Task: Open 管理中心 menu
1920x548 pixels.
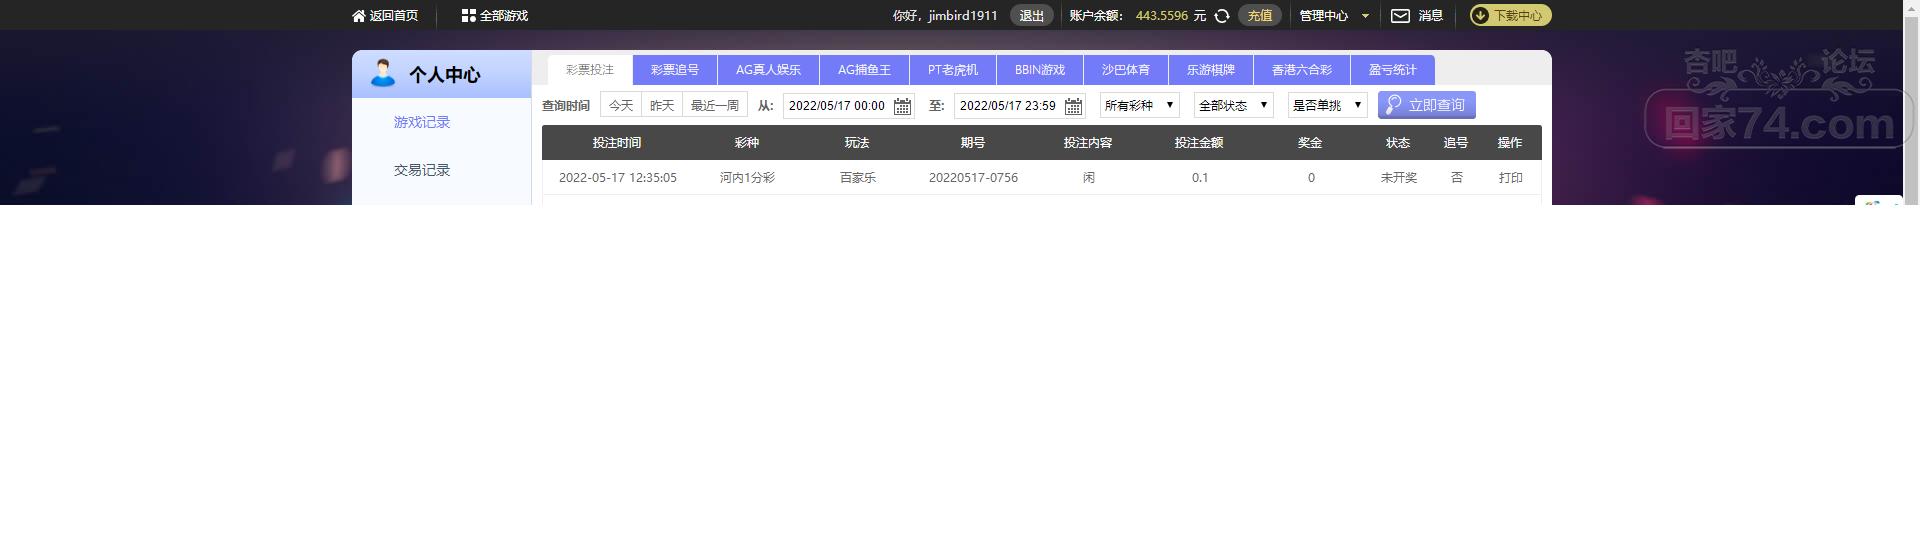Action: pos(1324,16)
